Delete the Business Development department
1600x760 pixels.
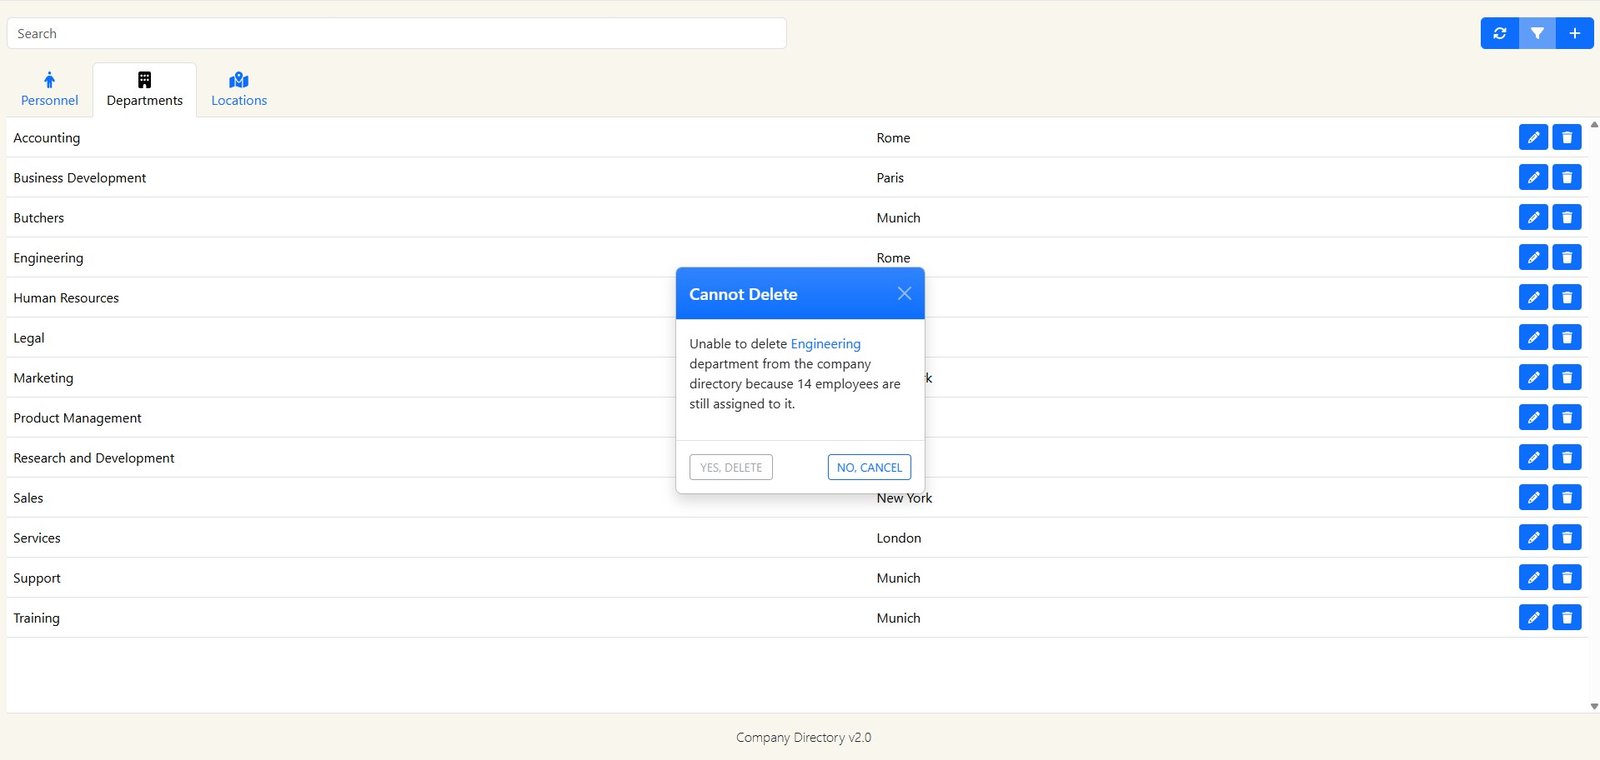tap(1567, 177)
